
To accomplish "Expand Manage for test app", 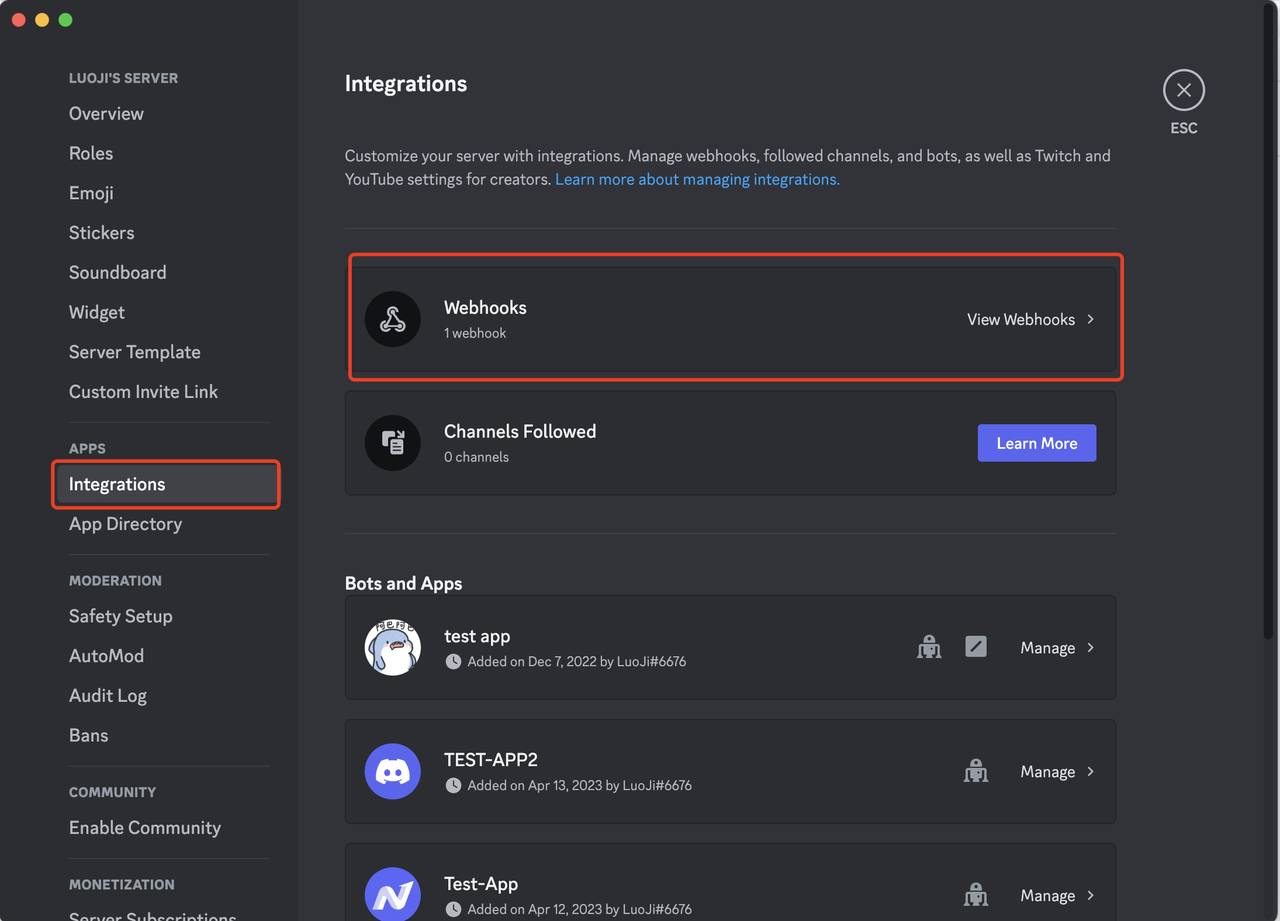I will click(x=1057, y=647).
